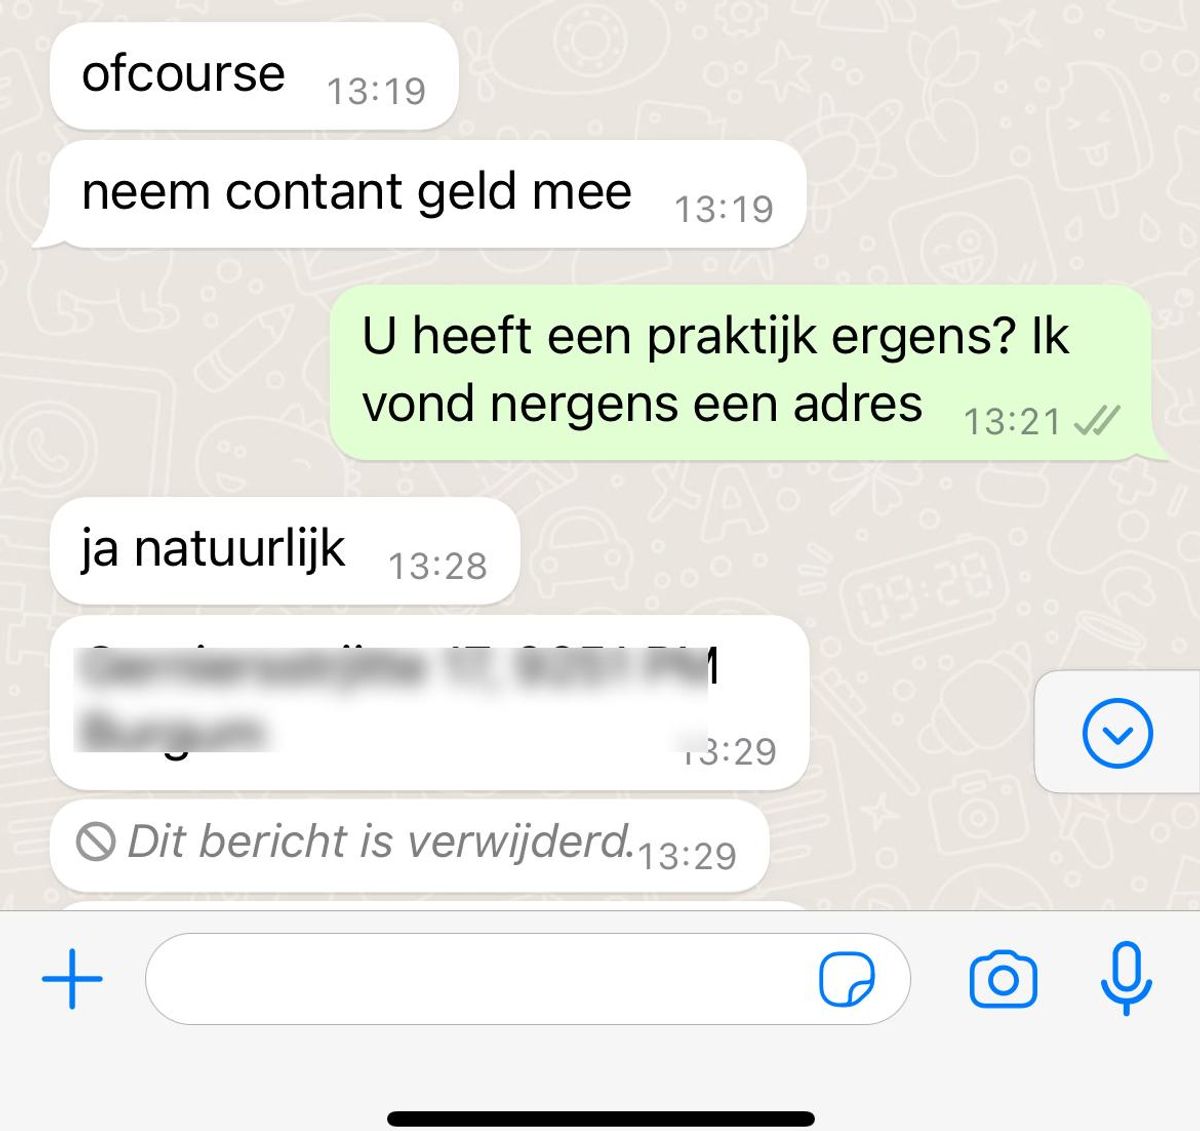The height and width of the screenshot is (1131, 1200).
Task: Tap the microphone voice message icon
Action: tap(1126, 978)
